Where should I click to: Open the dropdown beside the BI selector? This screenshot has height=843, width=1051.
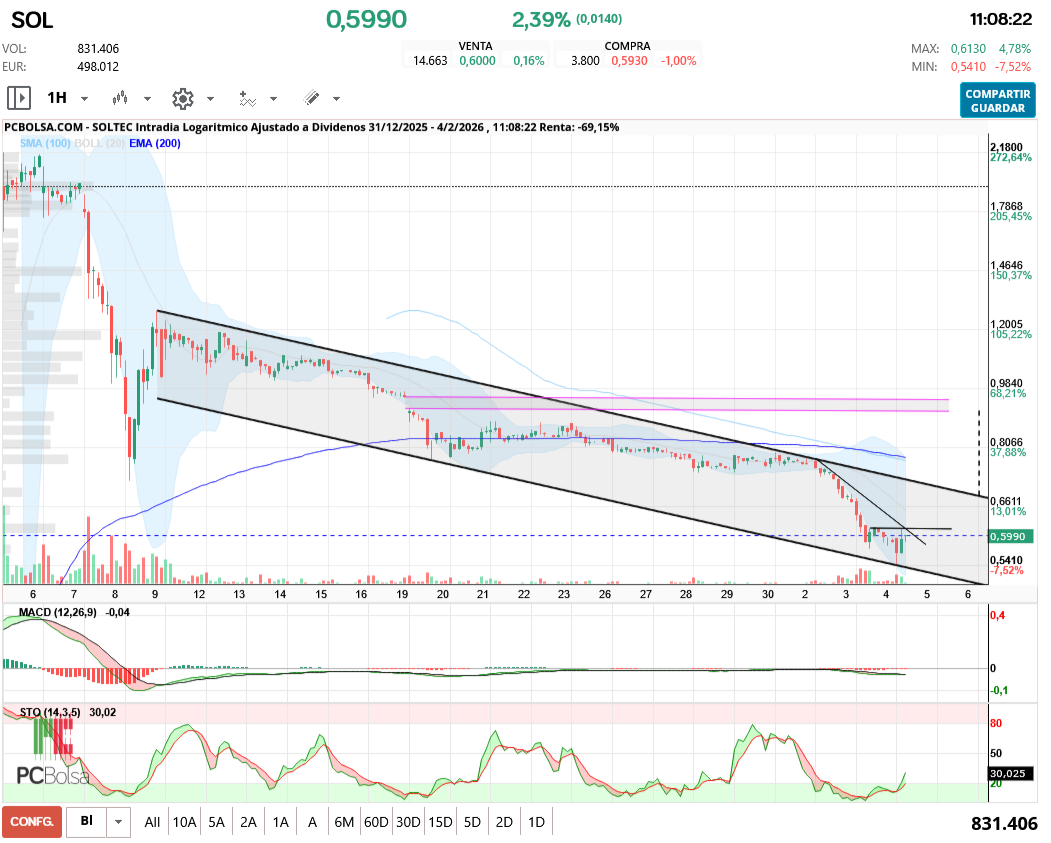click(118, 821)
